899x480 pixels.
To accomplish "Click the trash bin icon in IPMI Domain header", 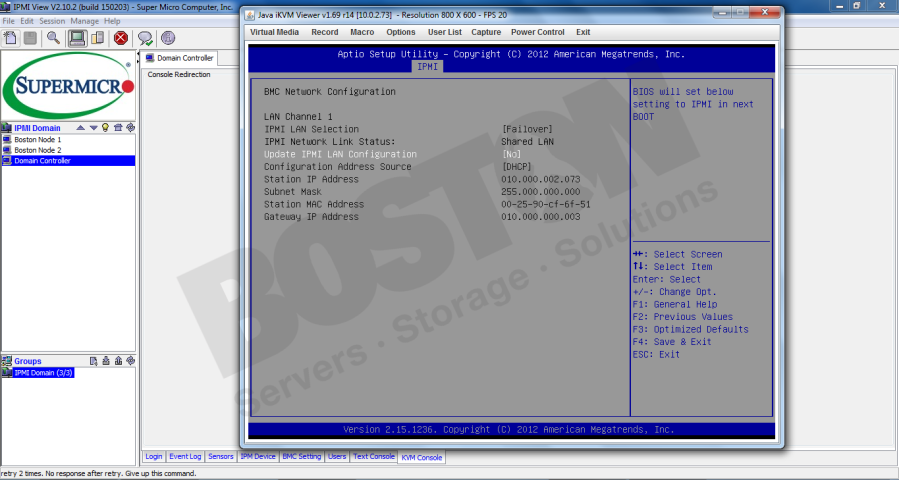I will pos(118,128).
